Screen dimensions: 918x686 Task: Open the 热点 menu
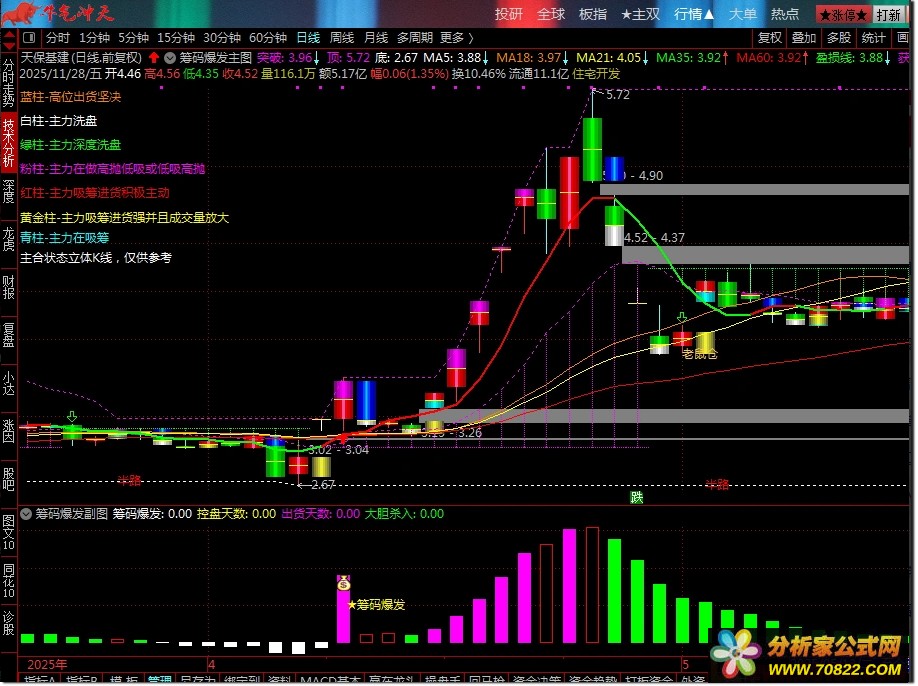point(785,14)
